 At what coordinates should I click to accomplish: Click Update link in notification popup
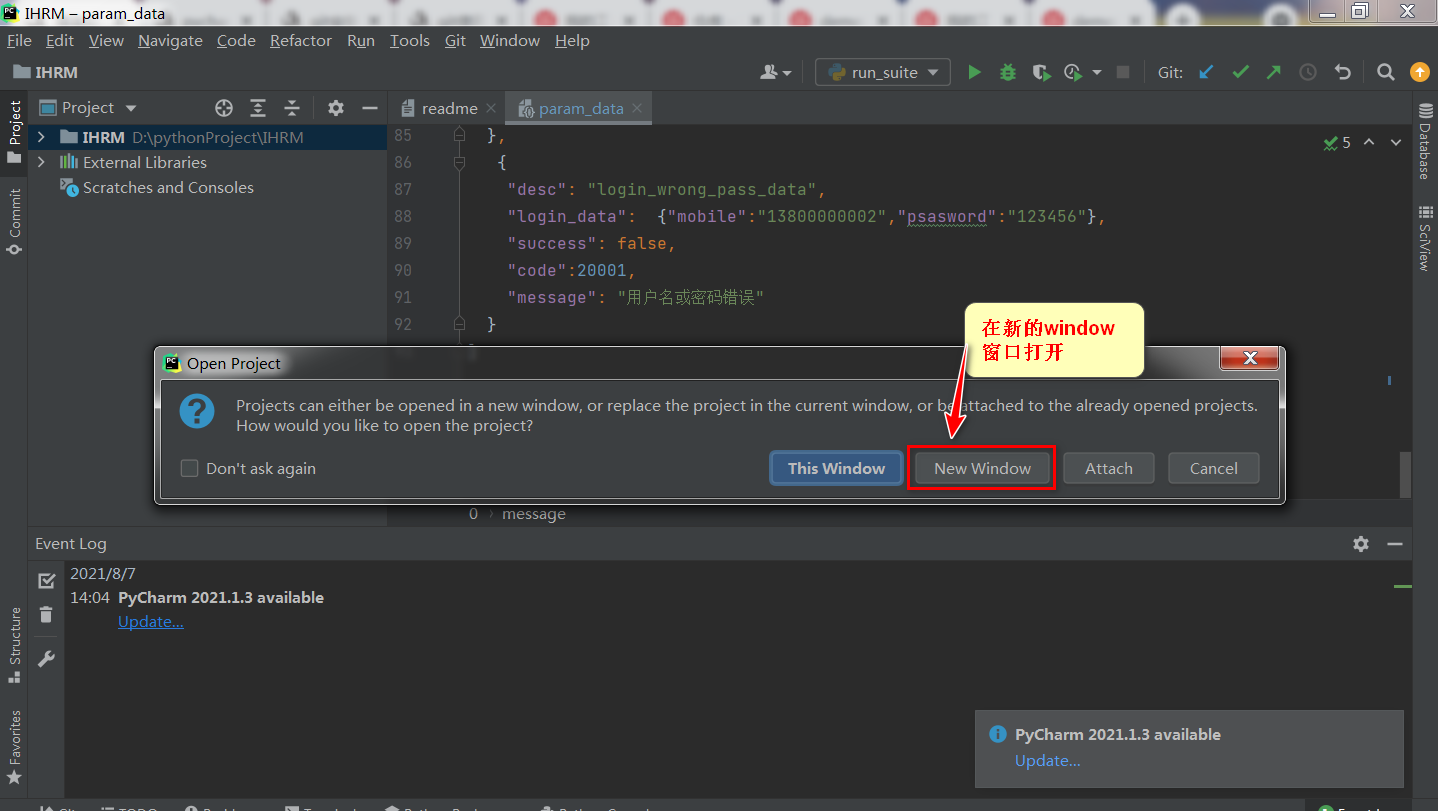tap(1047, 760)
